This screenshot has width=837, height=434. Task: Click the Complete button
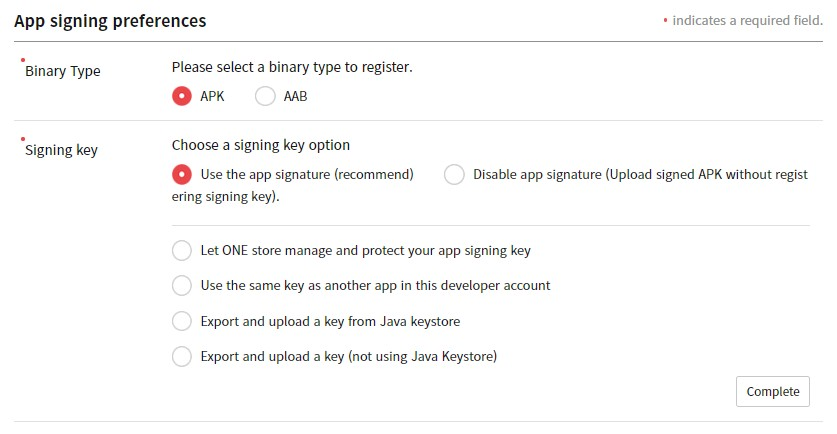point(772,391)
